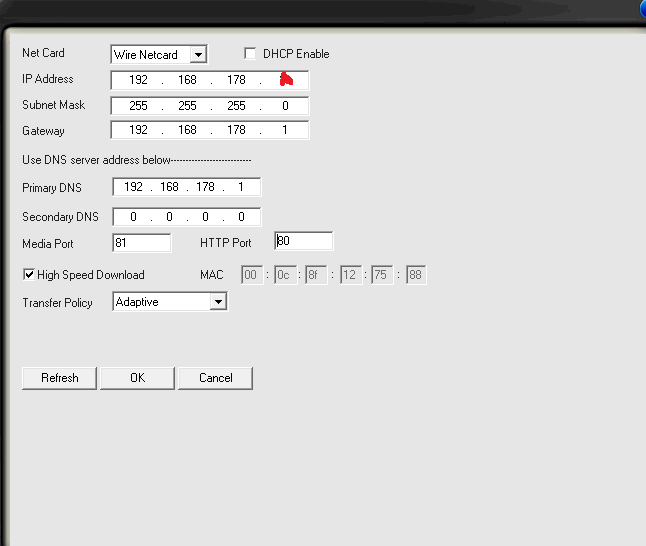
Task: Select the Secondary DNS first octet
Action: coord(133,217)
